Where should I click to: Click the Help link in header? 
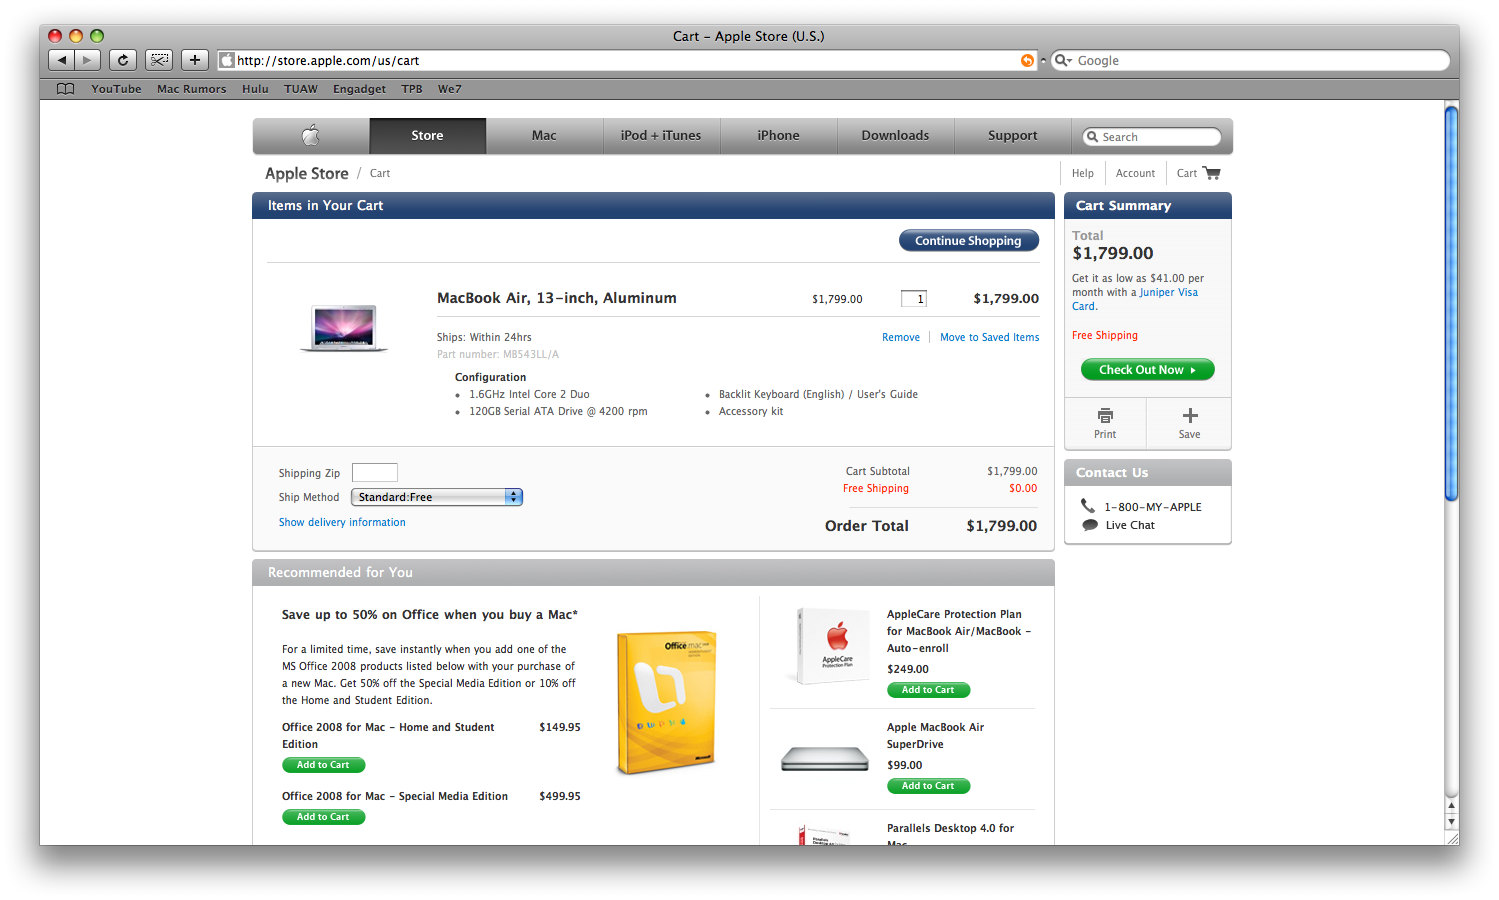click(1083, 173)
